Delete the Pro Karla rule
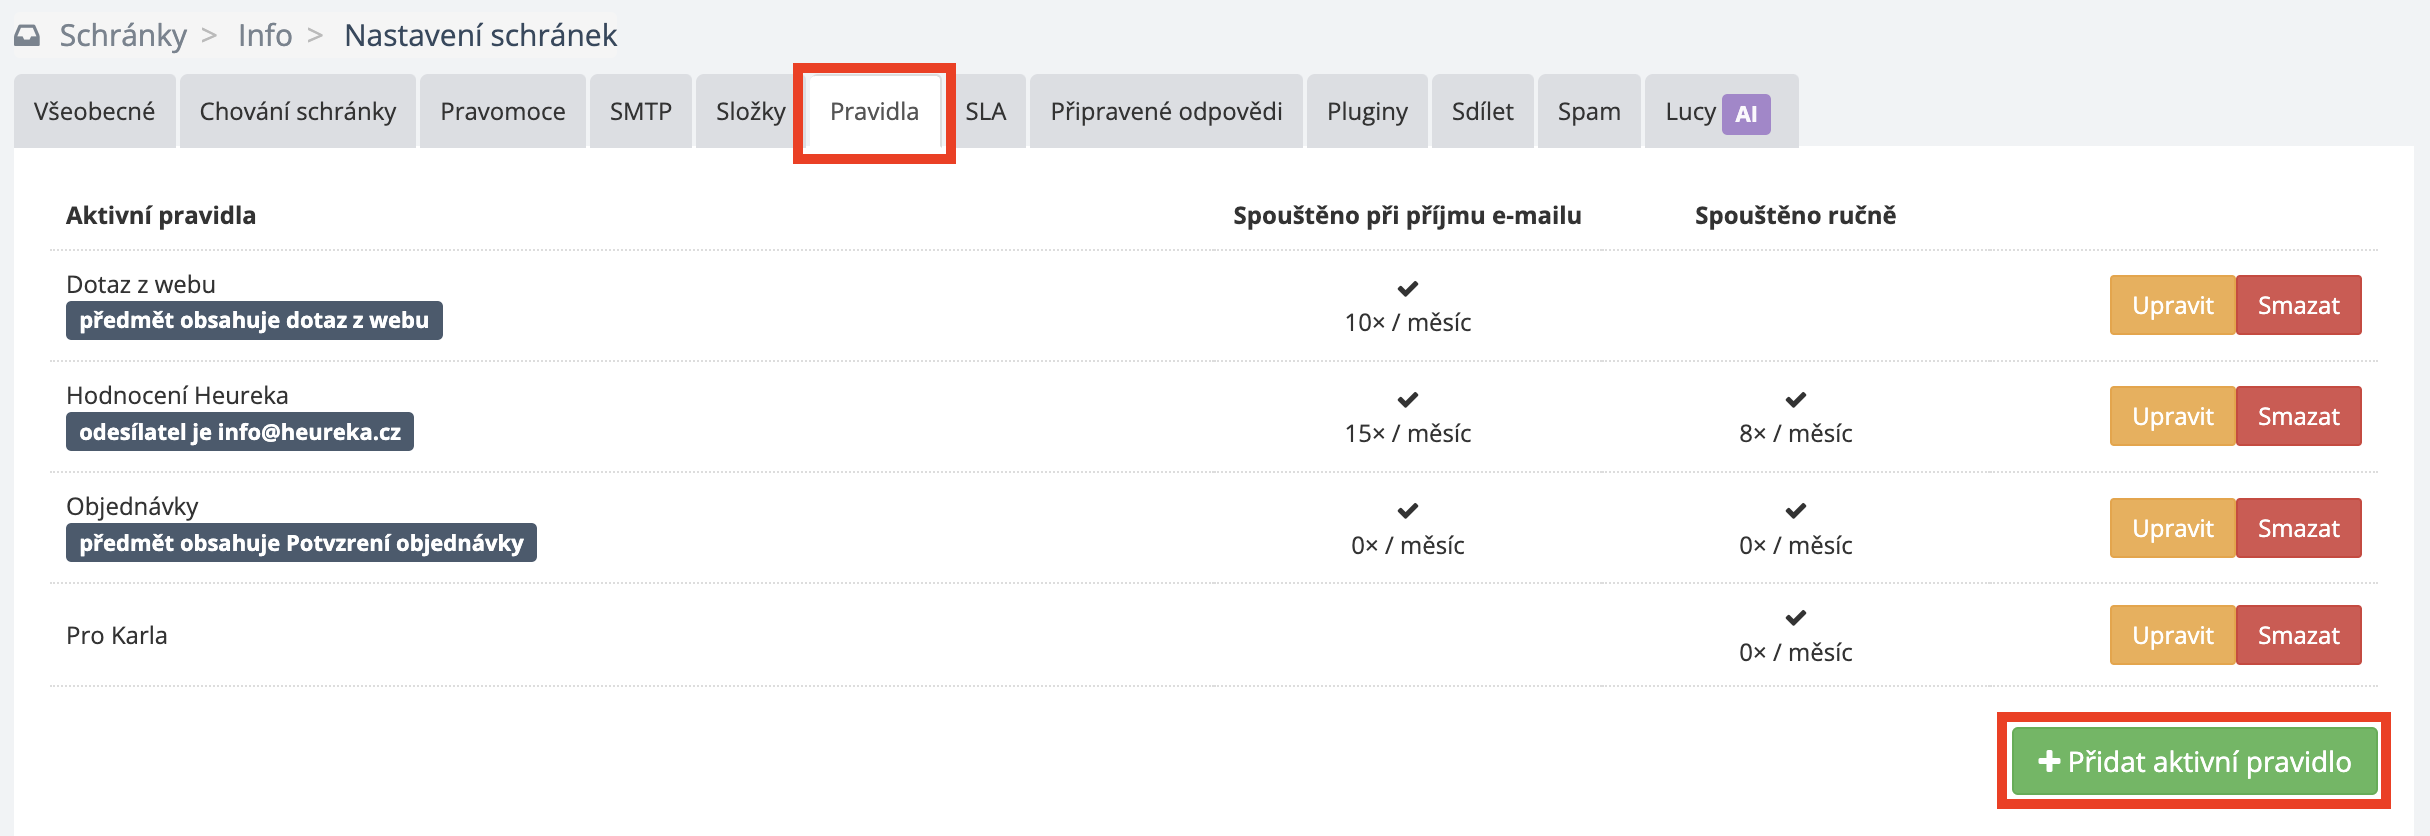Screen dimensions: 2430x836 point(2298,636)
